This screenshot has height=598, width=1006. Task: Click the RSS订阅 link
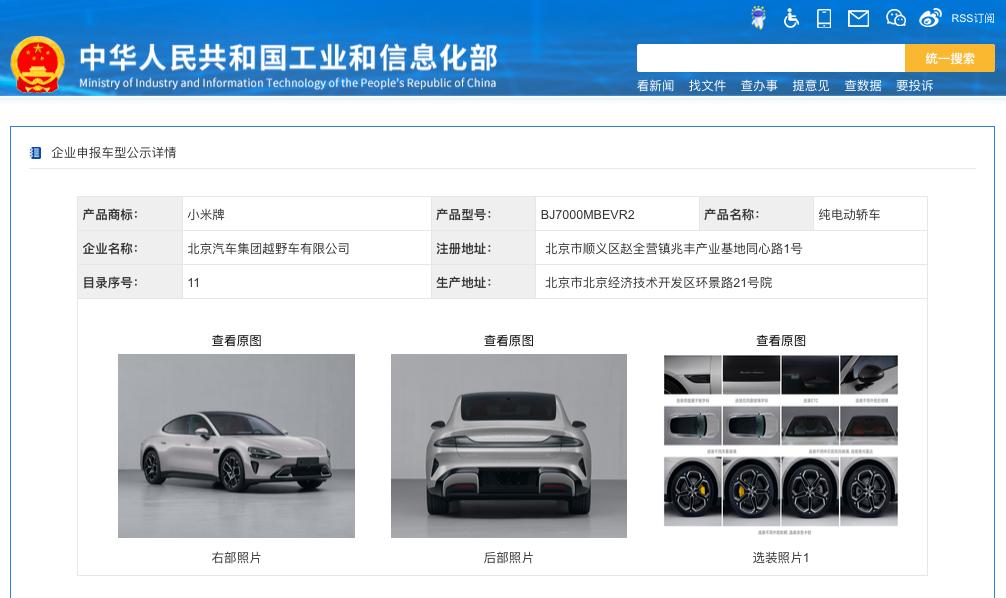[x=972, y=19]
